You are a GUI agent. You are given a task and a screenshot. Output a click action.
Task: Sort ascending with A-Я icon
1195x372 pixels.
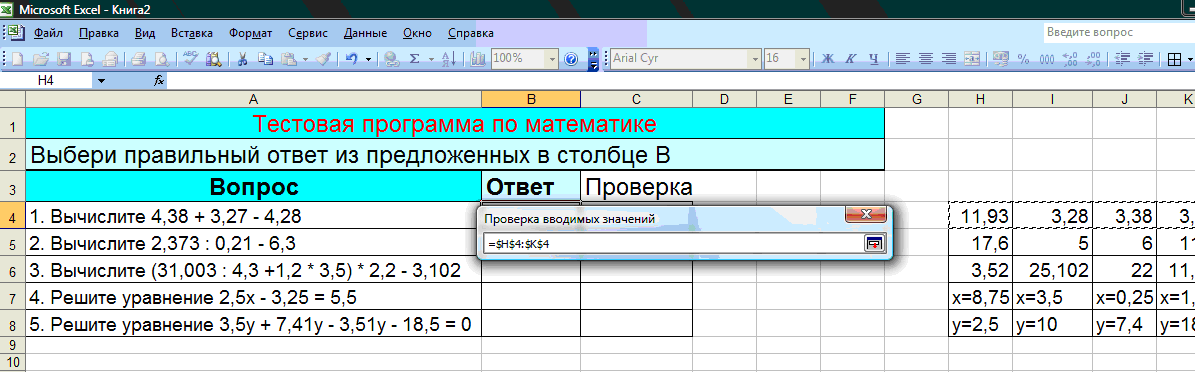click(x=450, y=59)
